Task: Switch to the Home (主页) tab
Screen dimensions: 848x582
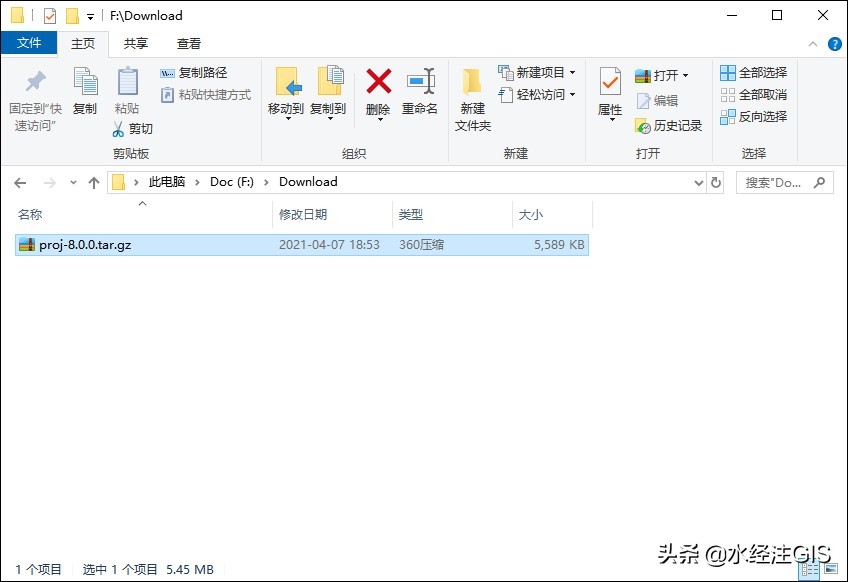Action: pos(83,44)
